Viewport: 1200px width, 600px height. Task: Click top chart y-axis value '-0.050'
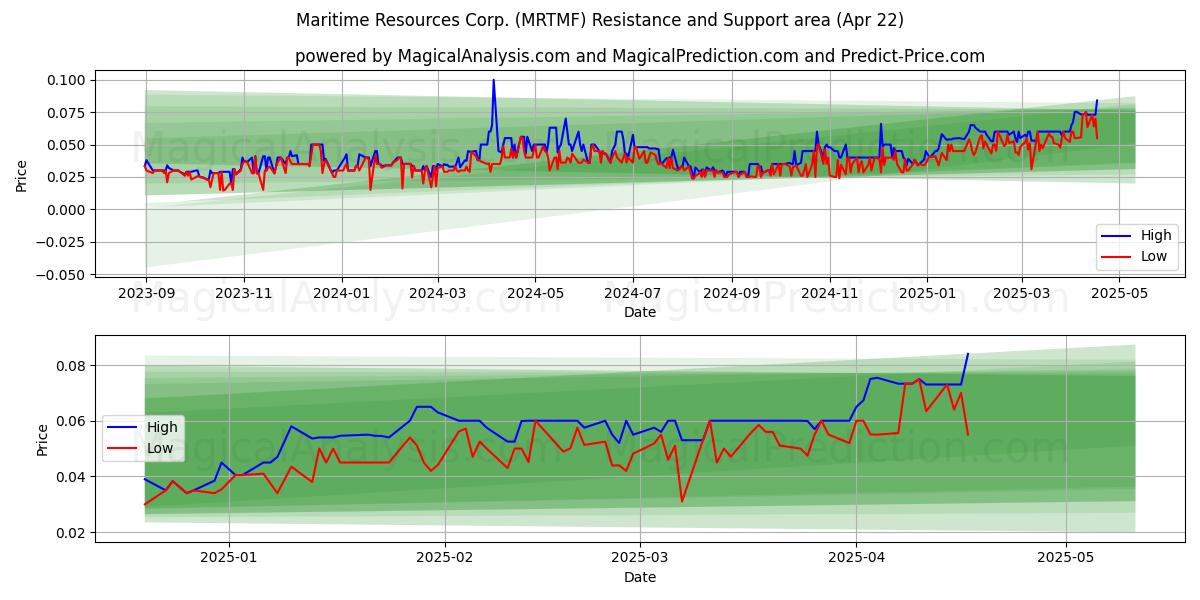62,275
